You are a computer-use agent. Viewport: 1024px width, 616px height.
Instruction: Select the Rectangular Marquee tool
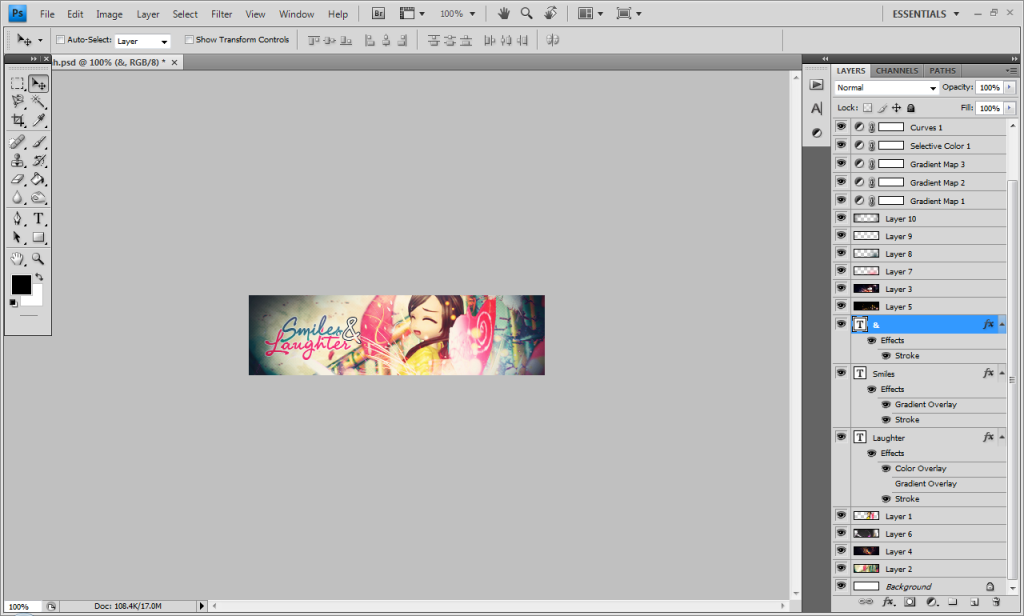[x=18, y=84]
